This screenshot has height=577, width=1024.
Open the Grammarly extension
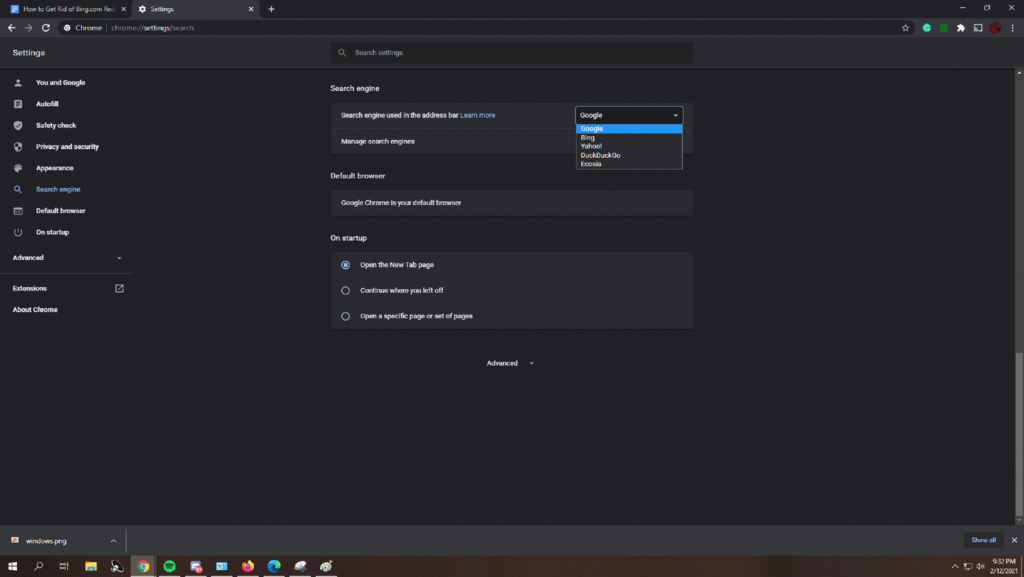[x=927, y=28]
